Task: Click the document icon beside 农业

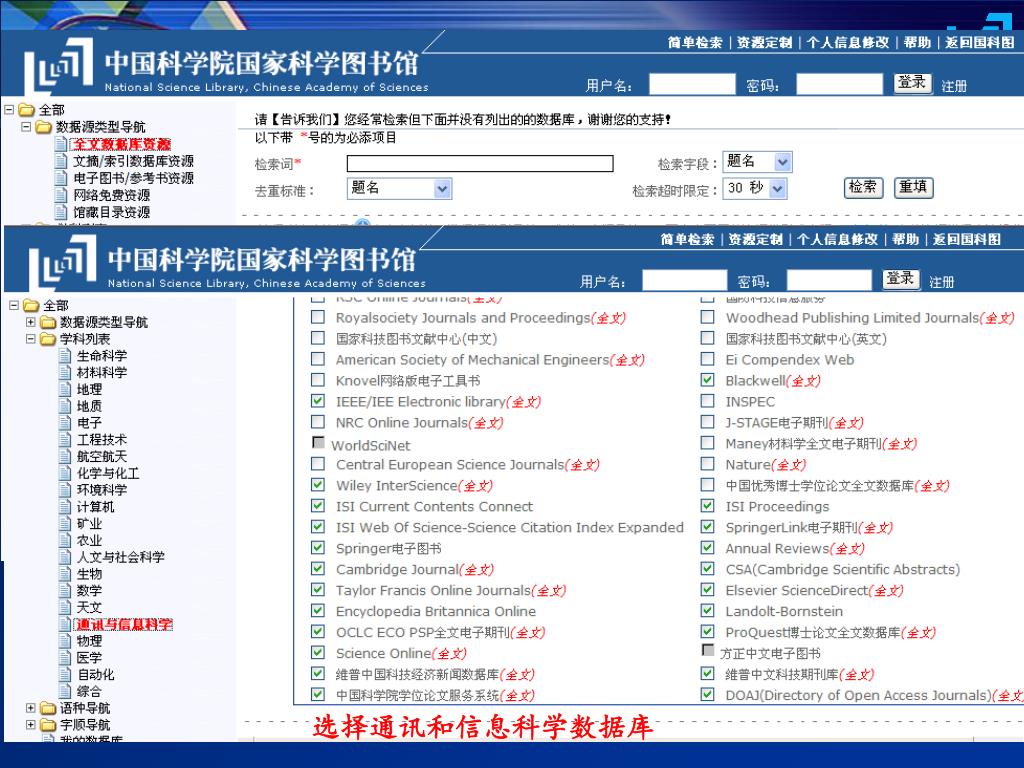Action: click(x=65, y=540)
